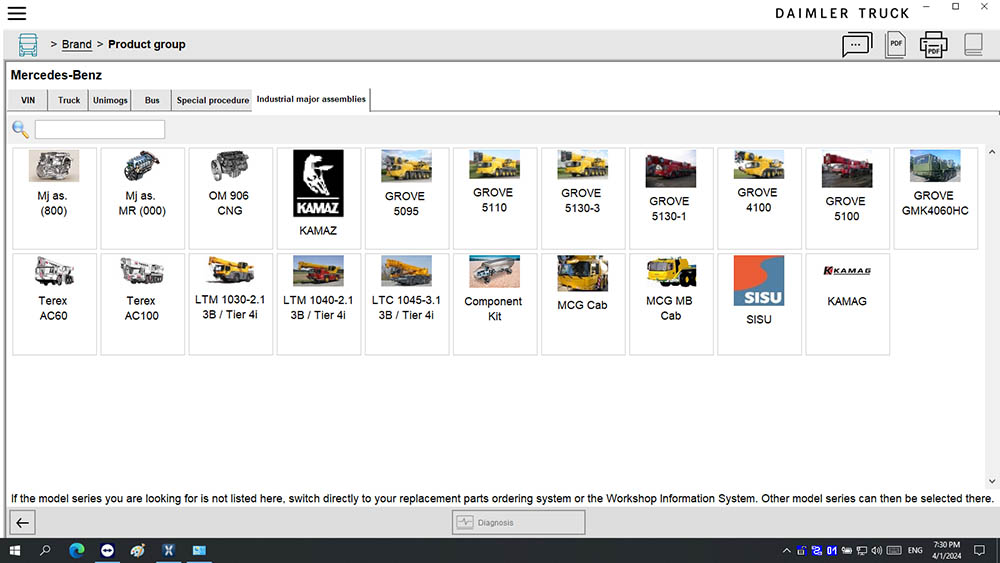
Task: Click into the search text field
Action: (100, 129)
